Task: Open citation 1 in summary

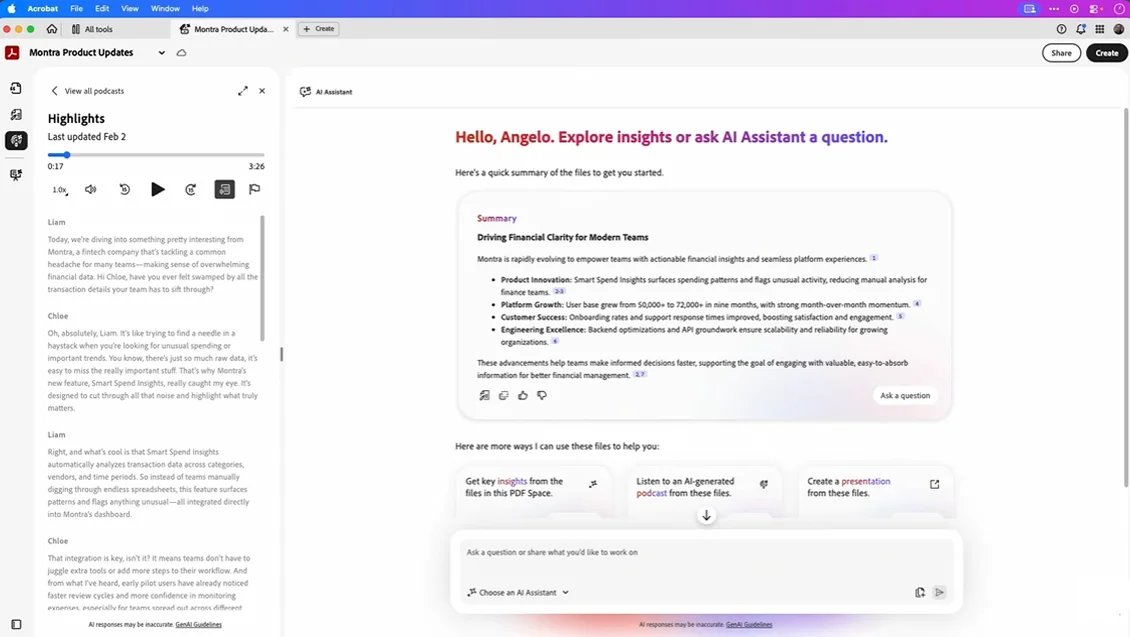Action: 873,258
